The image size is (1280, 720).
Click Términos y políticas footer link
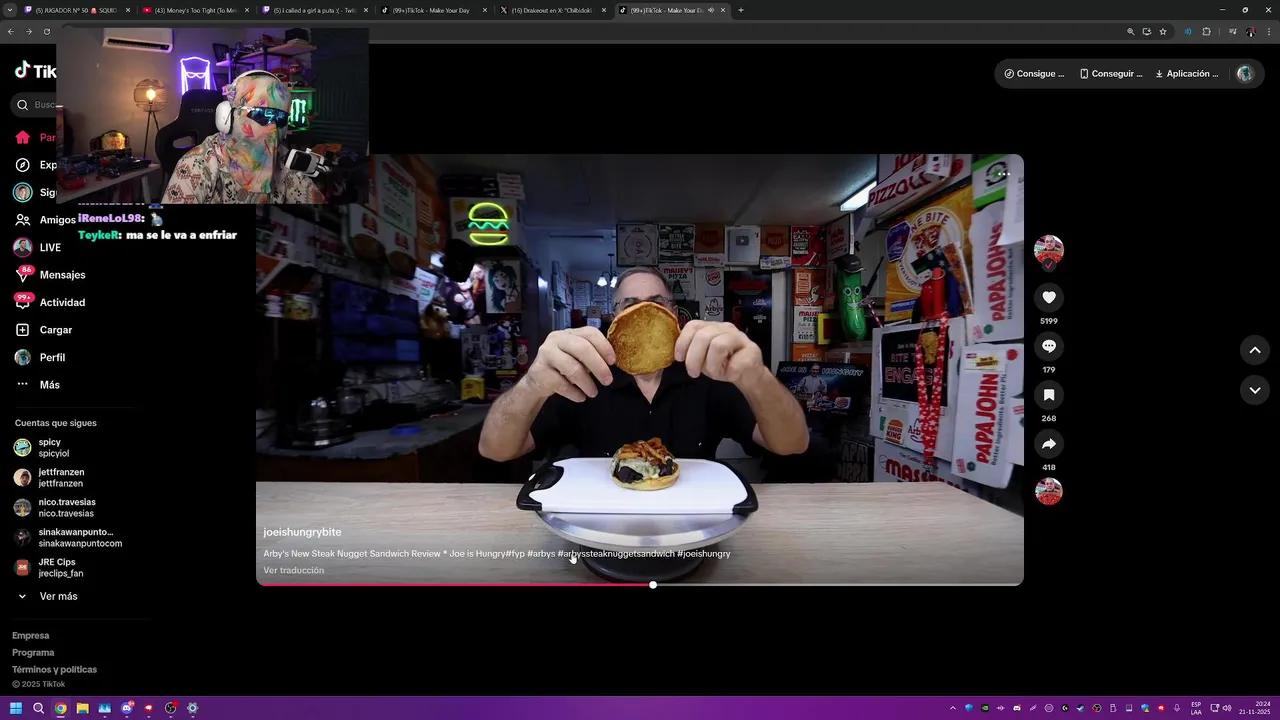coord(54,670)
